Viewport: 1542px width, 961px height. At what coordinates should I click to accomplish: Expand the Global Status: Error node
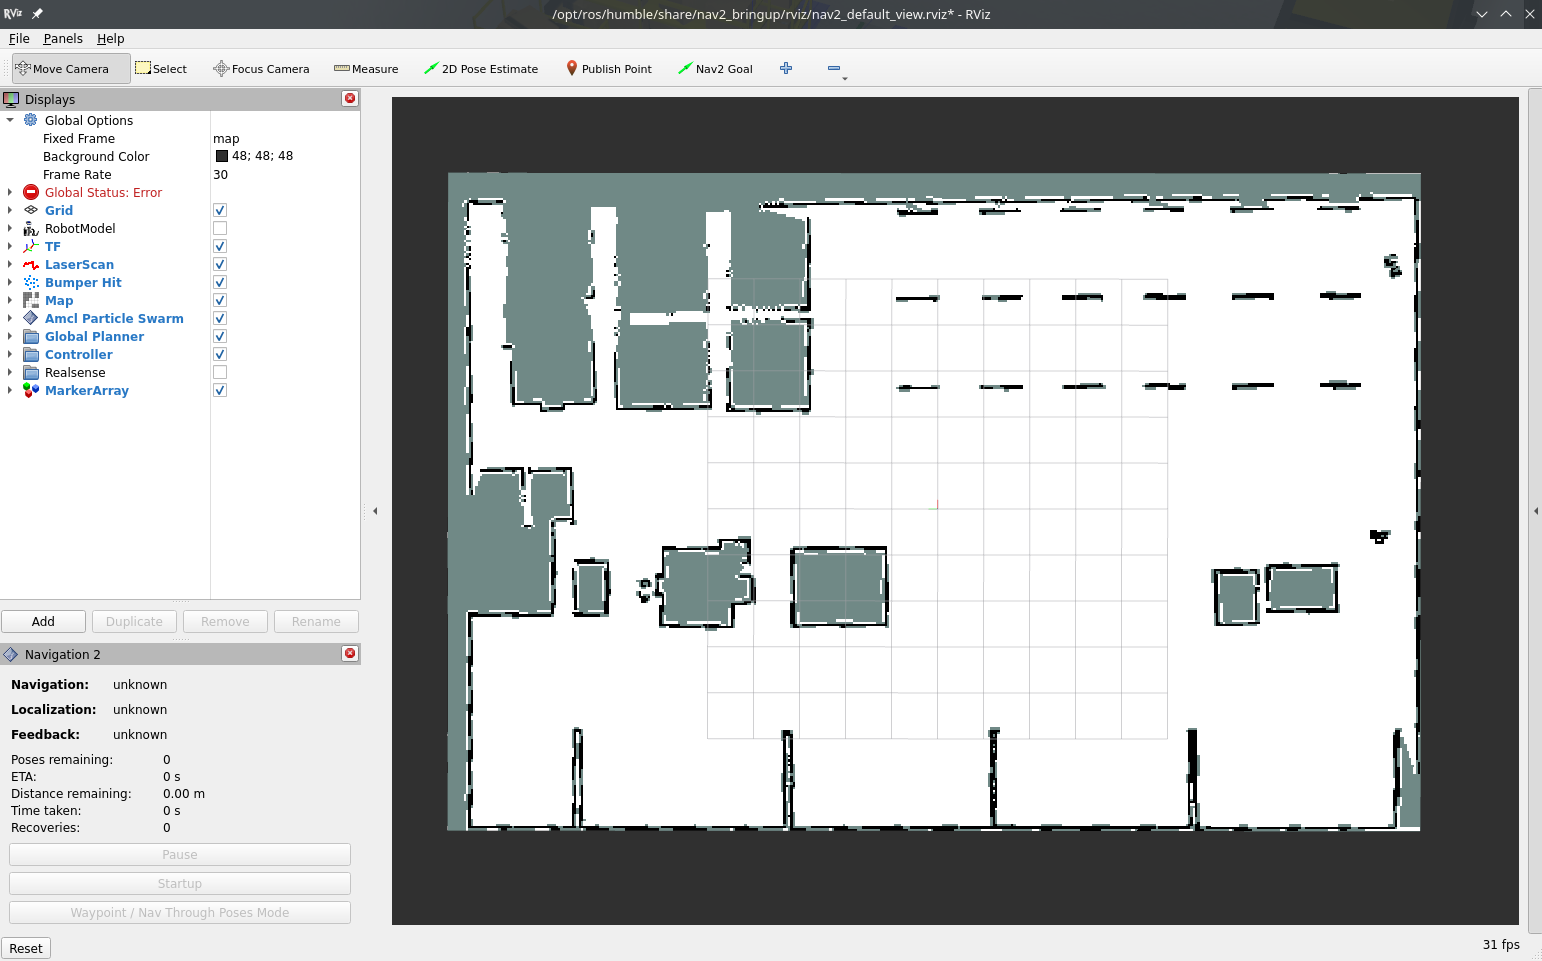tap(10, 192)
